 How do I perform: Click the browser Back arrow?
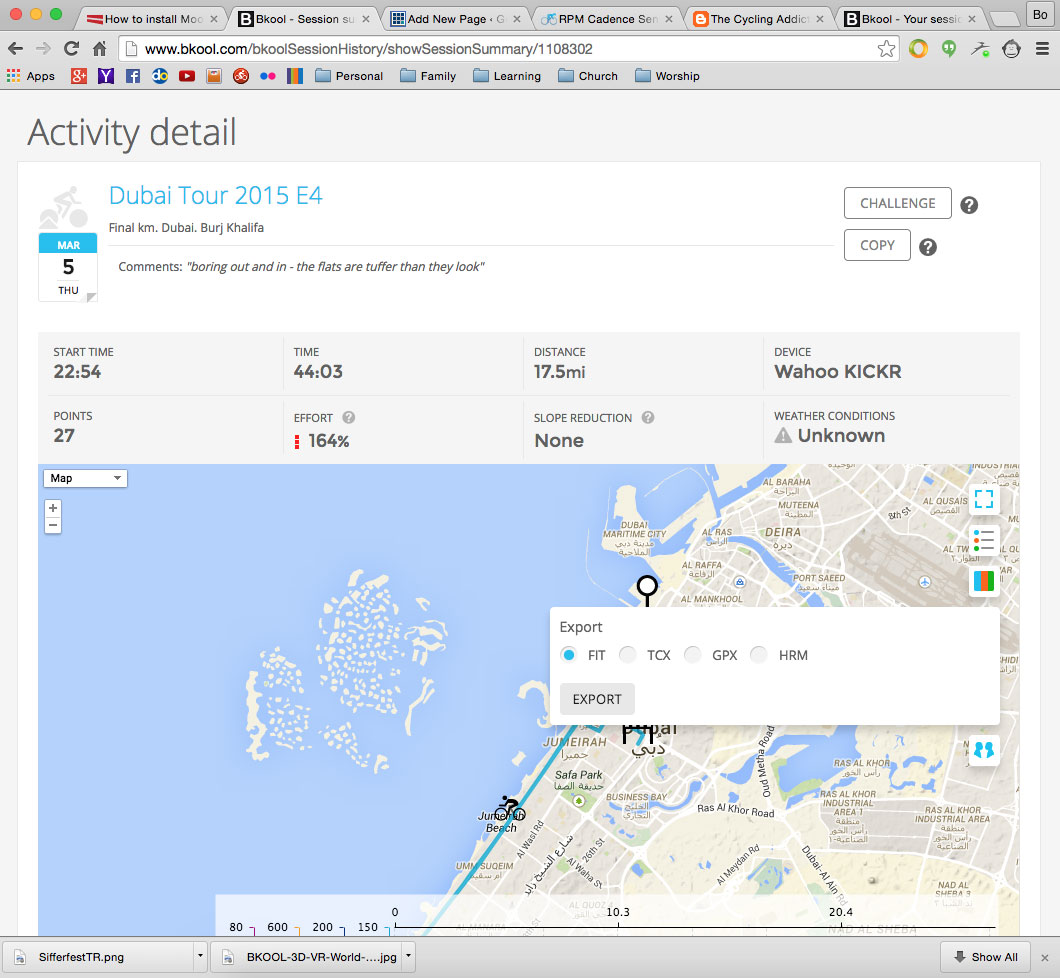[x=16, y=49]
